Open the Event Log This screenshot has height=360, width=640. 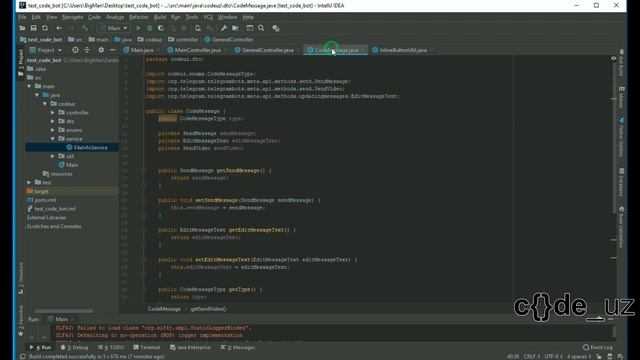coord(598,347)
